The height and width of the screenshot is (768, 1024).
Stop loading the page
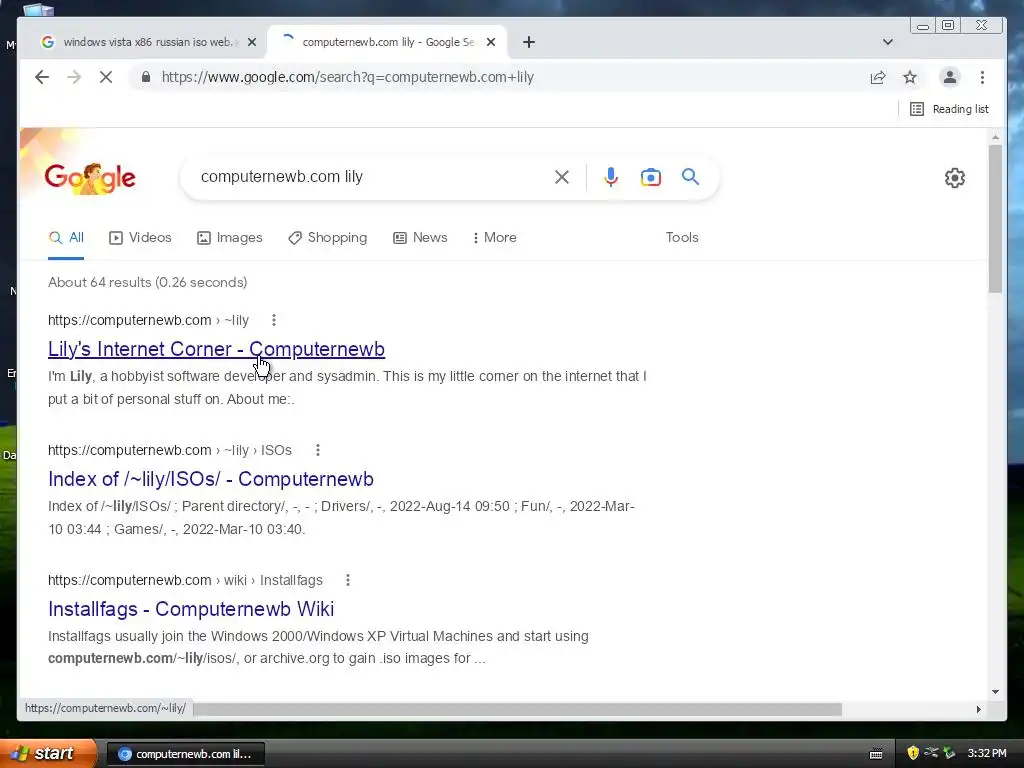point(106,77)
